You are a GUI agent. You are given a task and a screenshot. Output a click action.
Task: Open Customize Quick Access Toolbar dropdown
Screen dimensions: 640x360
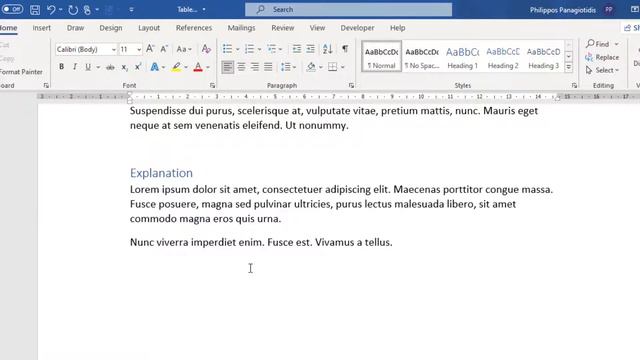pos(131,9)
